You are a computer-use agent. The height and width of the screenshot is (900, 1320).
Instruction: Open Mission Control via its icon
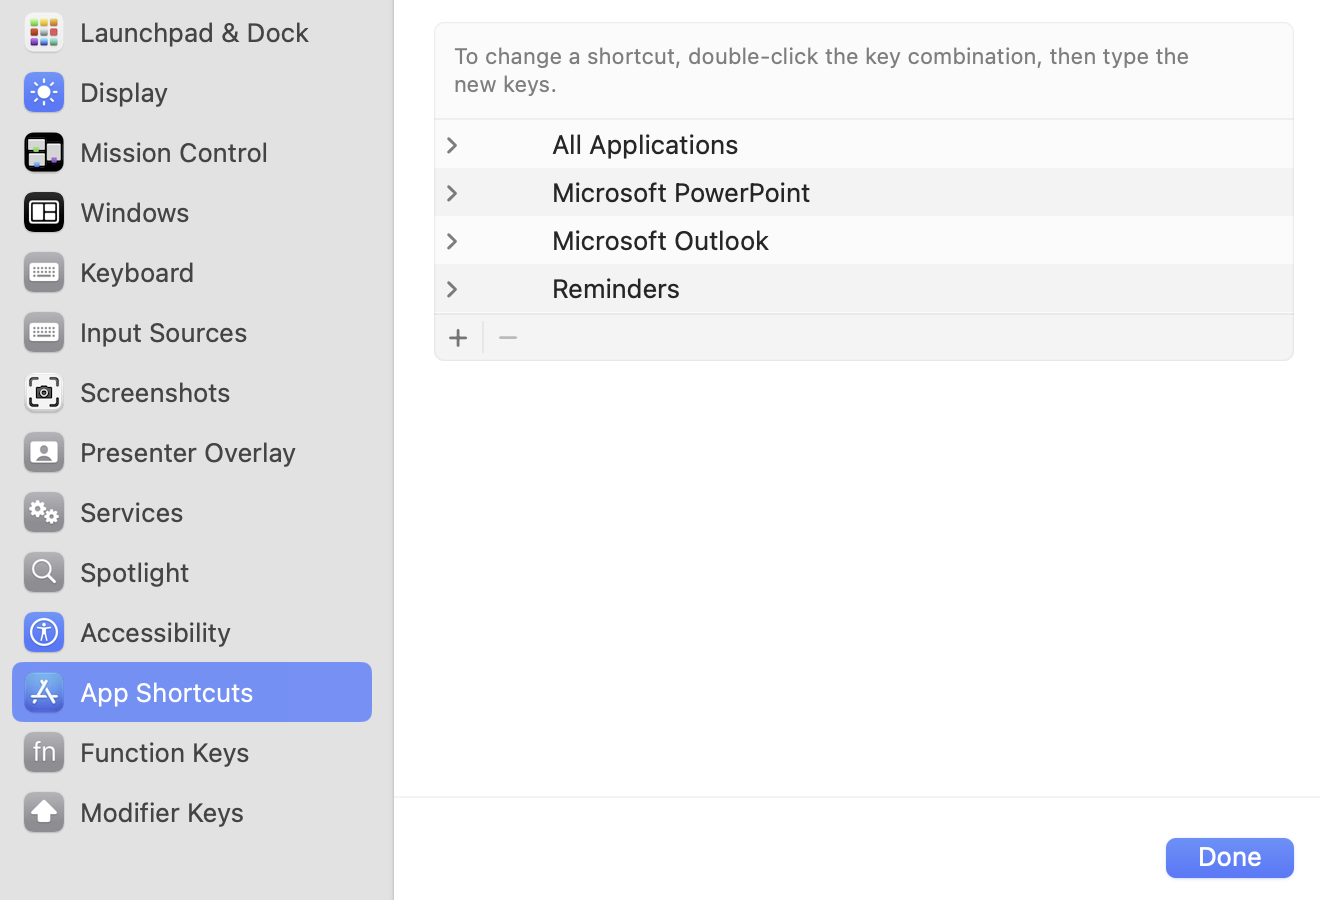coord(43,152)
